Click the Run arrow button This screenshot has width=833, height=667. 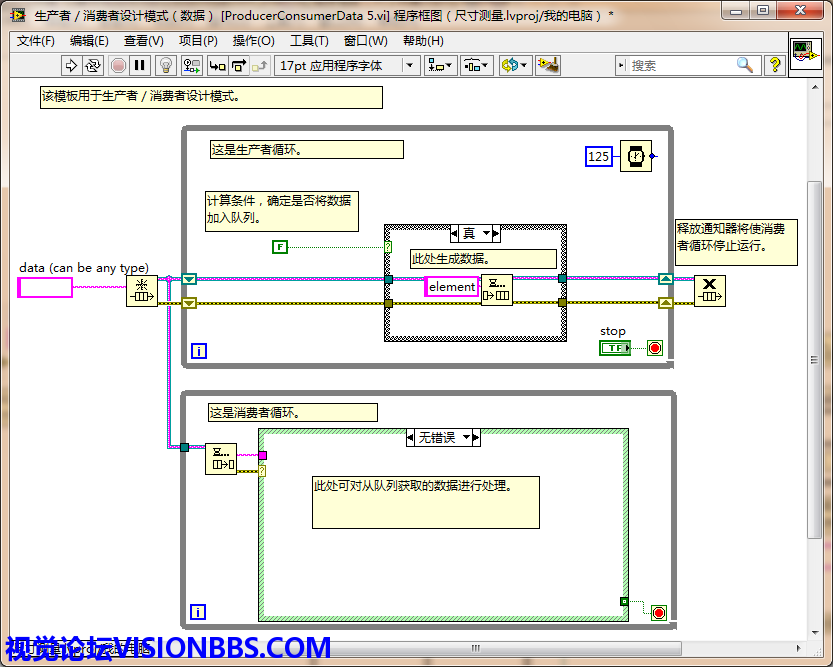point(71,65)
